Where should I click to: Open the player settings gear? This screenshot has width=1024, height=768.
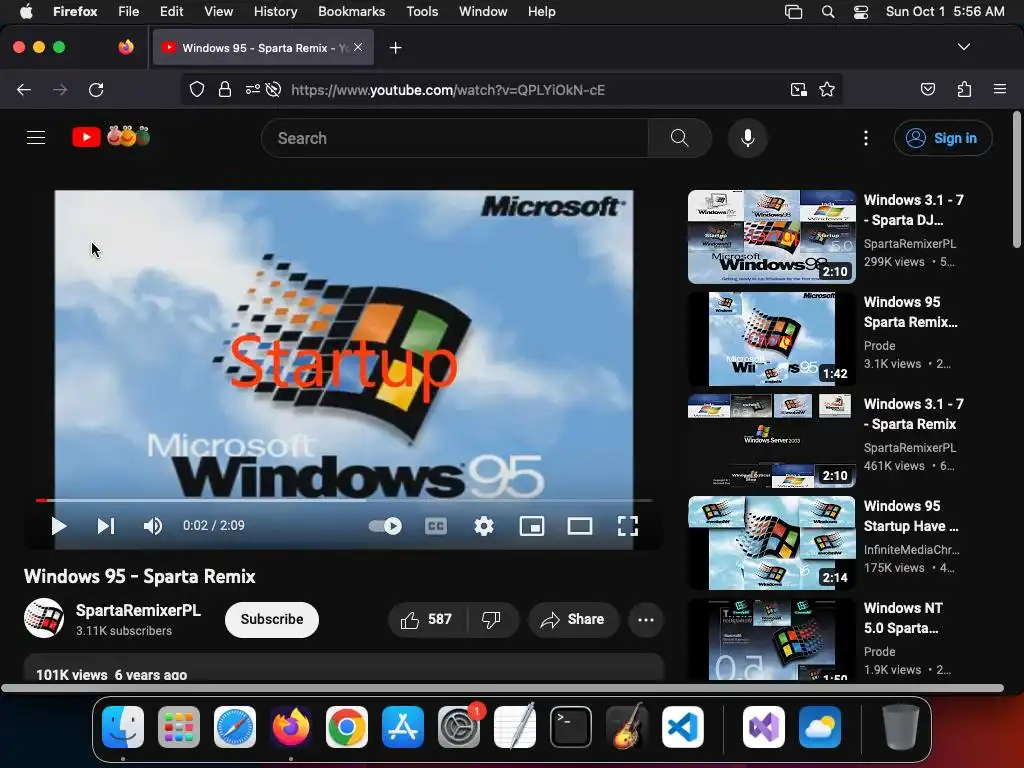(x=484, y=526)
